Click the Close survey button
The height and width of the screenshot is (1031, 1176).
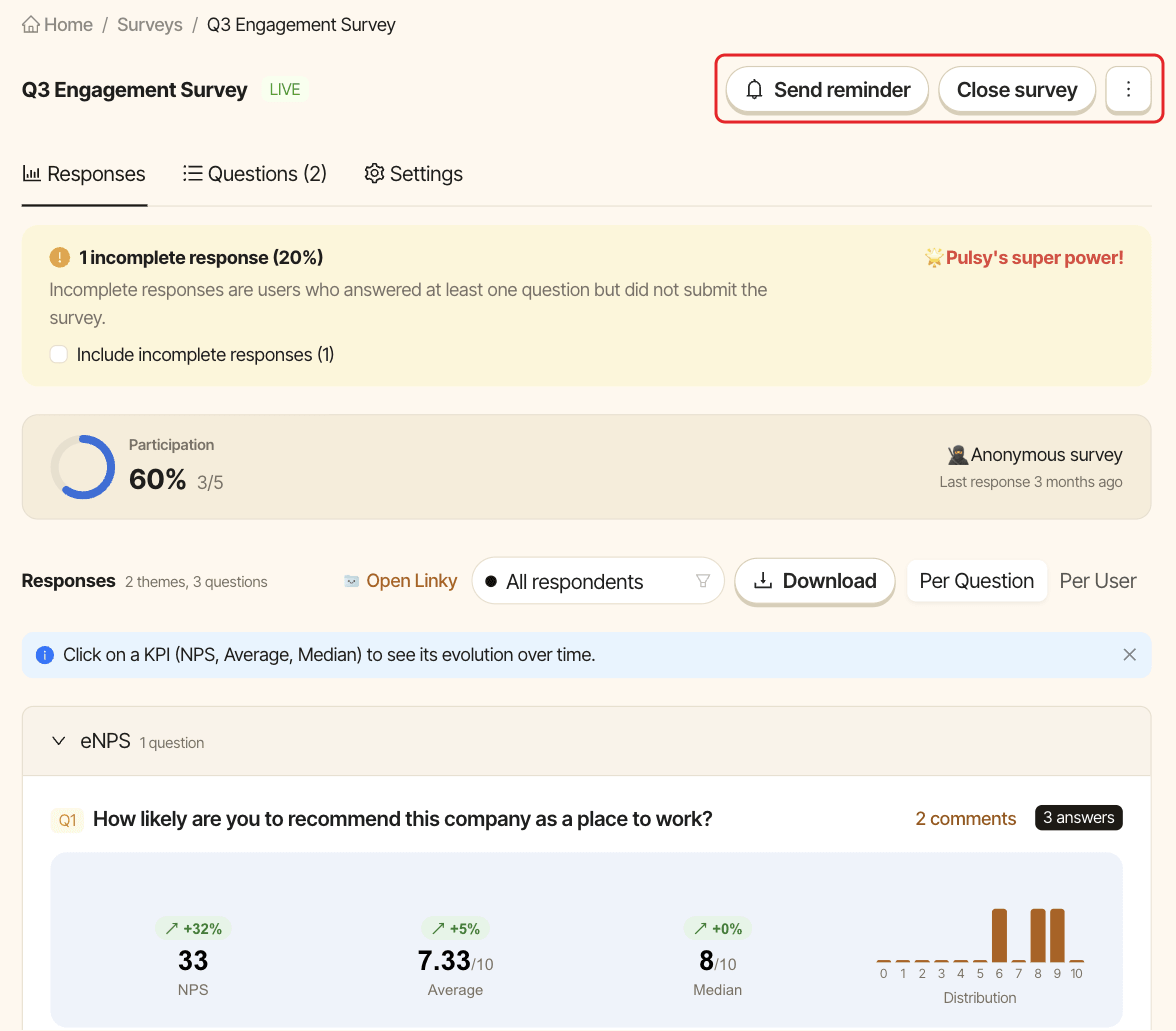click(x=1017, y=90)
